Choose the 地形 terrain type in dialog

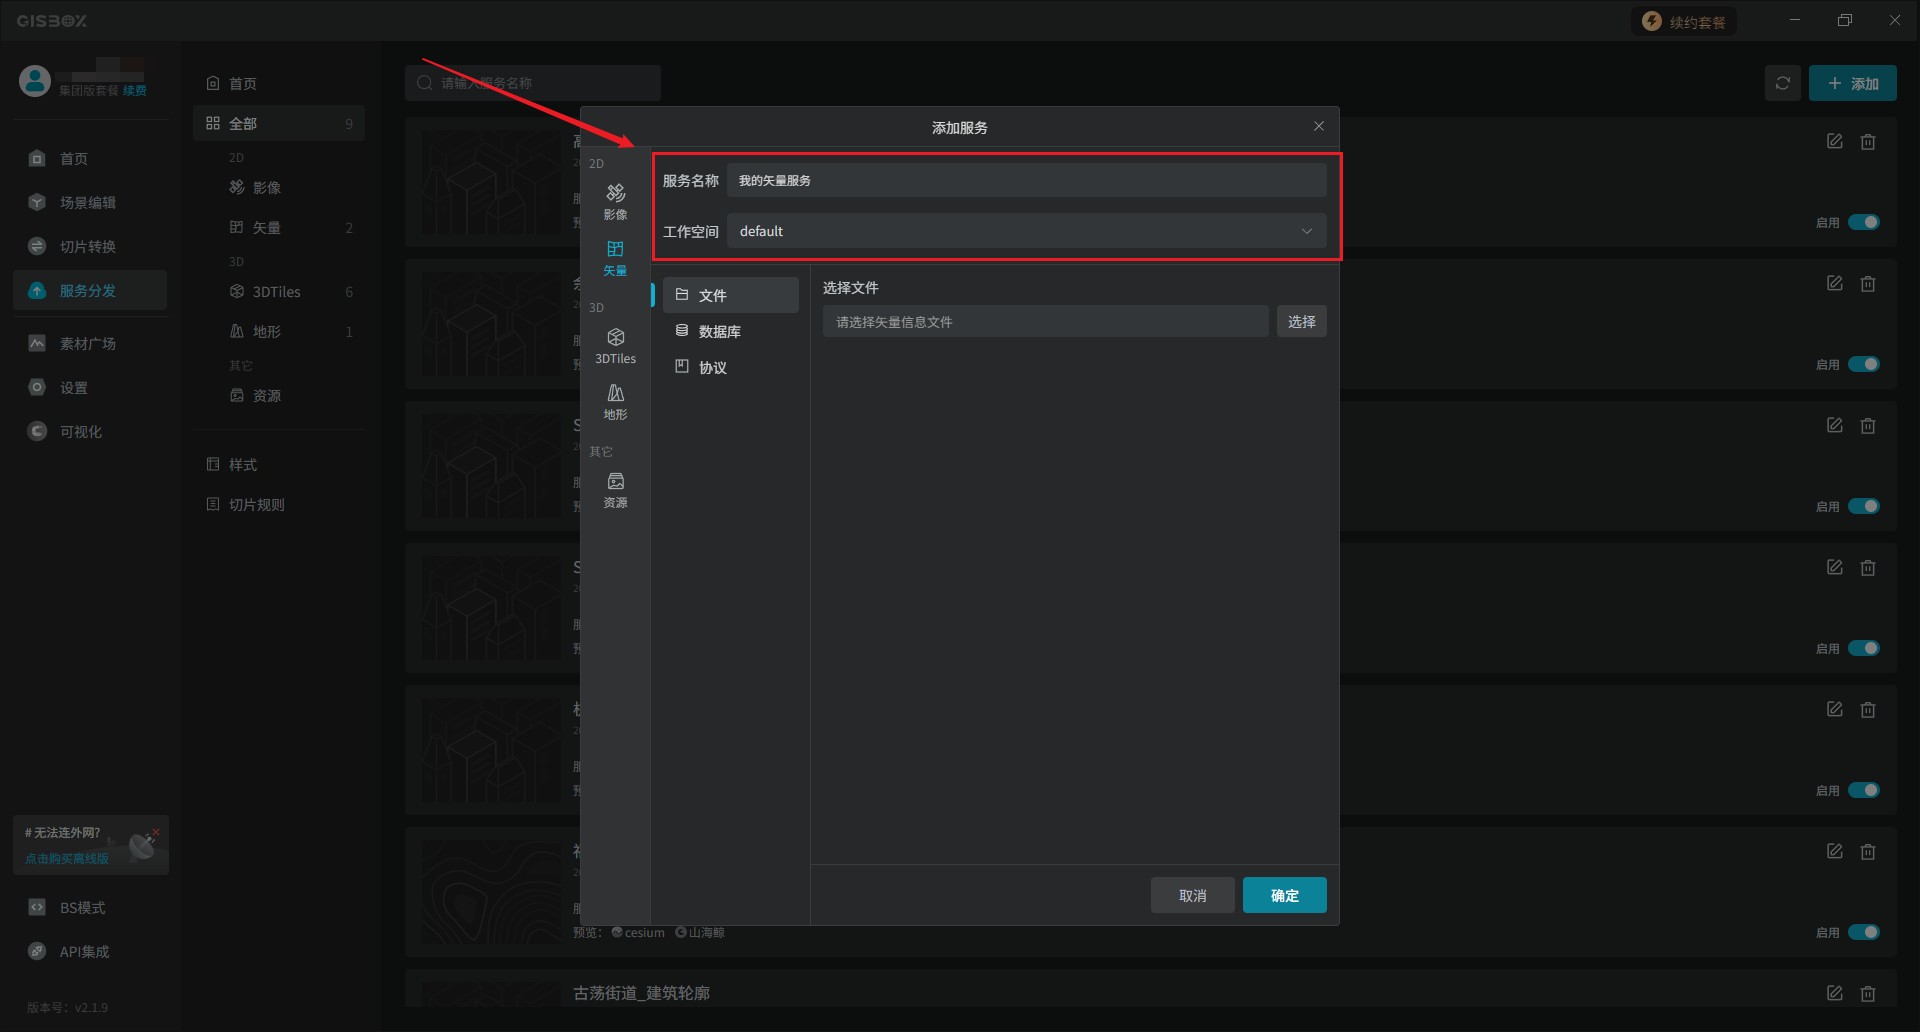(615, 401)
